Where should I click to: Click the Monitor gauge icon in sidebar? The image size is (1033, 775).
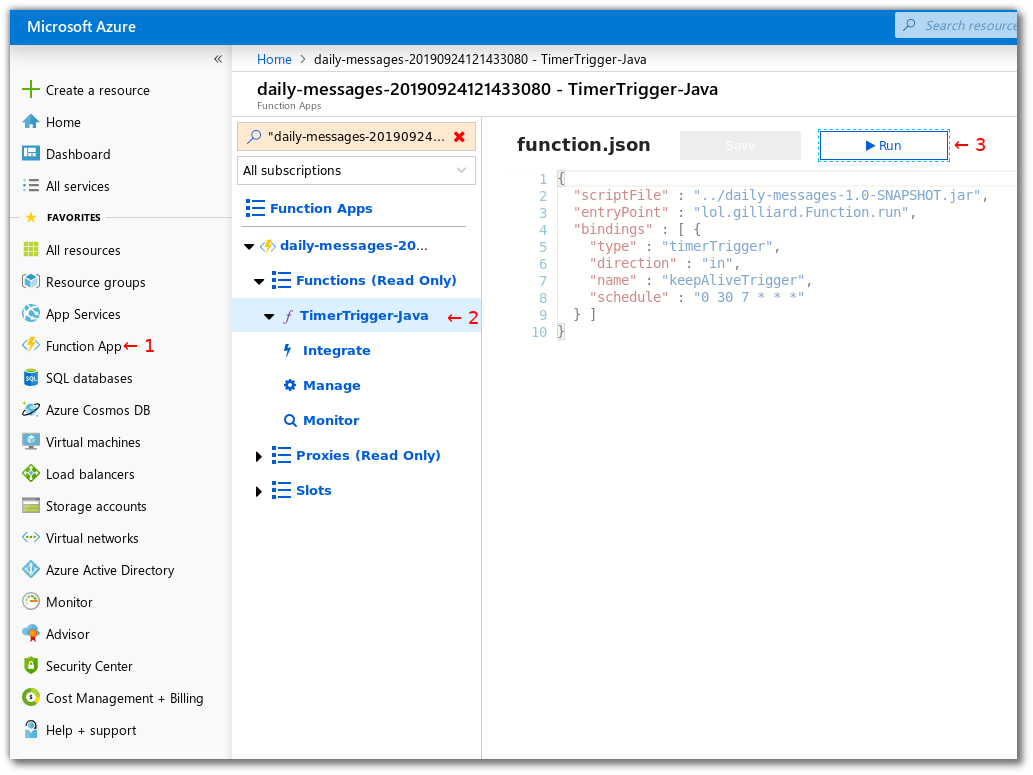tap(30, 602)
